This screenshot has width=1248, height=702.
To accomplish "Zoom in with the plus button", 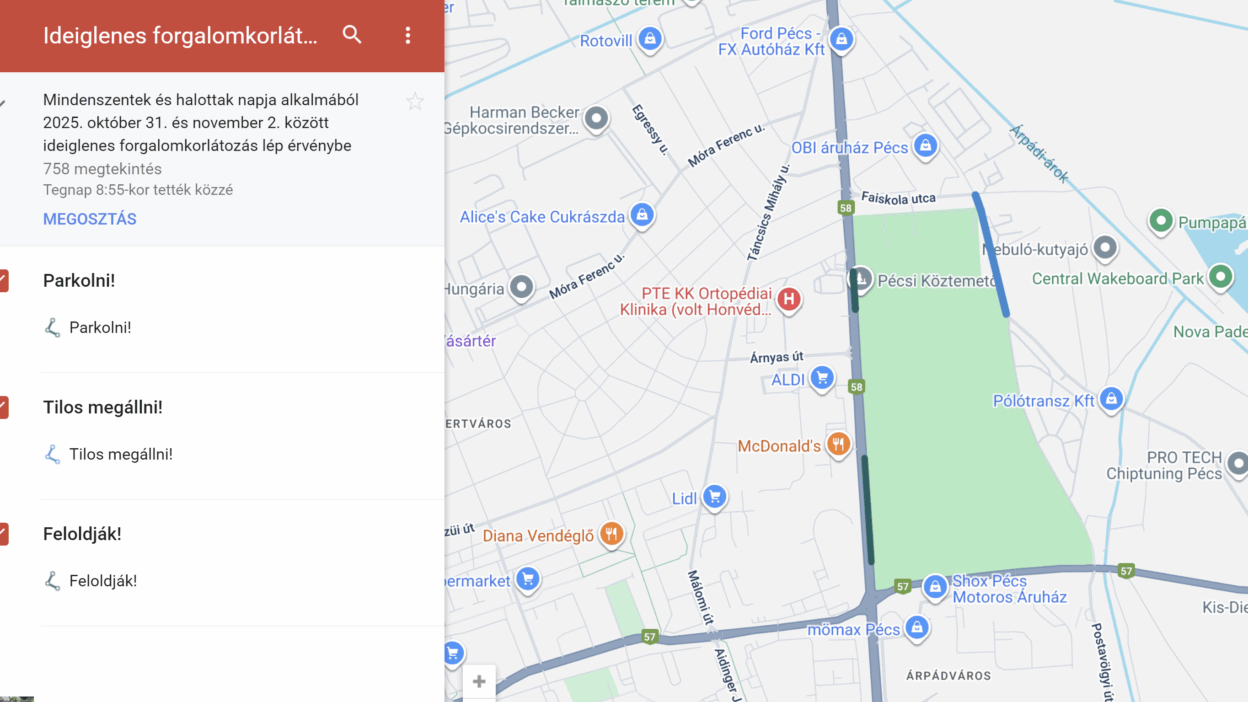I will click(x=479, y=682).
